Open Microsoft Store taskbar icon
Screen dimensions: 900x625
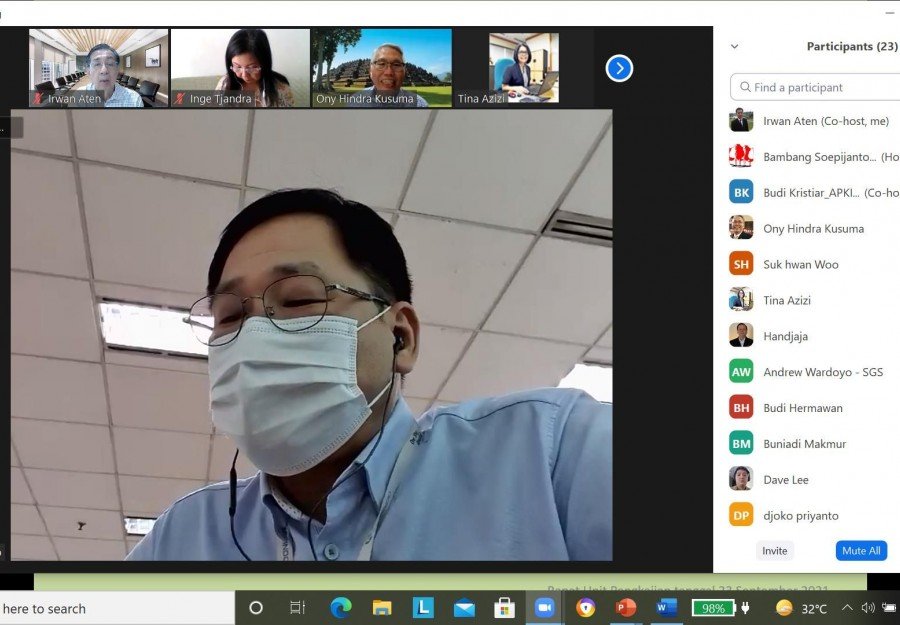[x=505, y=608]
